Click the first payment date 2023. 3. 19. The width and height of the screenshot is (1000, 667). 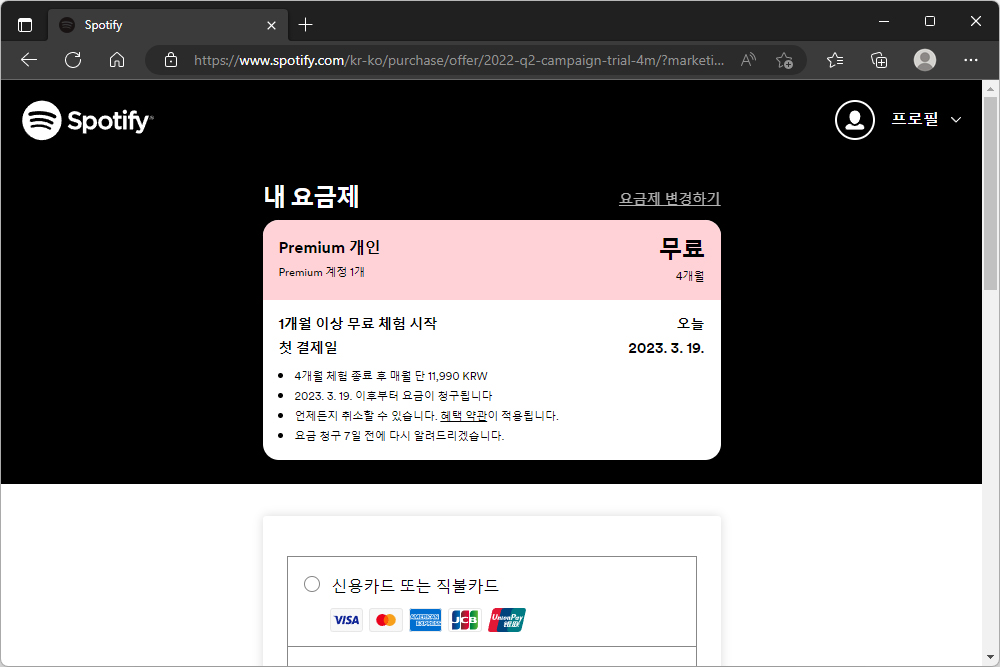point(666,348)
